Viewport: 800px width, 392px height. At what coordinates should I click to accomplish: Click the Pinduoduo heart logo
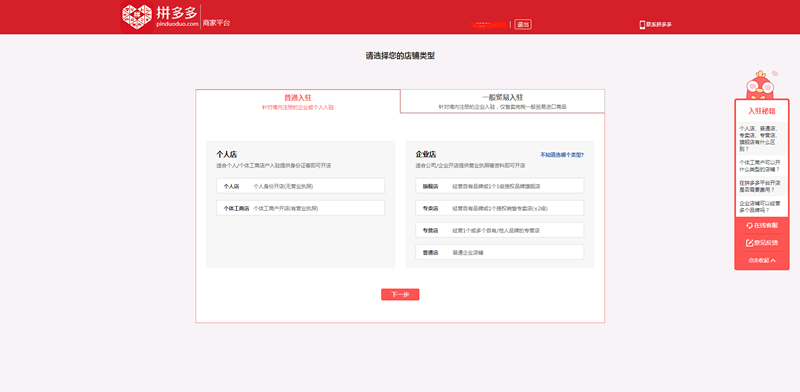[137, 17]
